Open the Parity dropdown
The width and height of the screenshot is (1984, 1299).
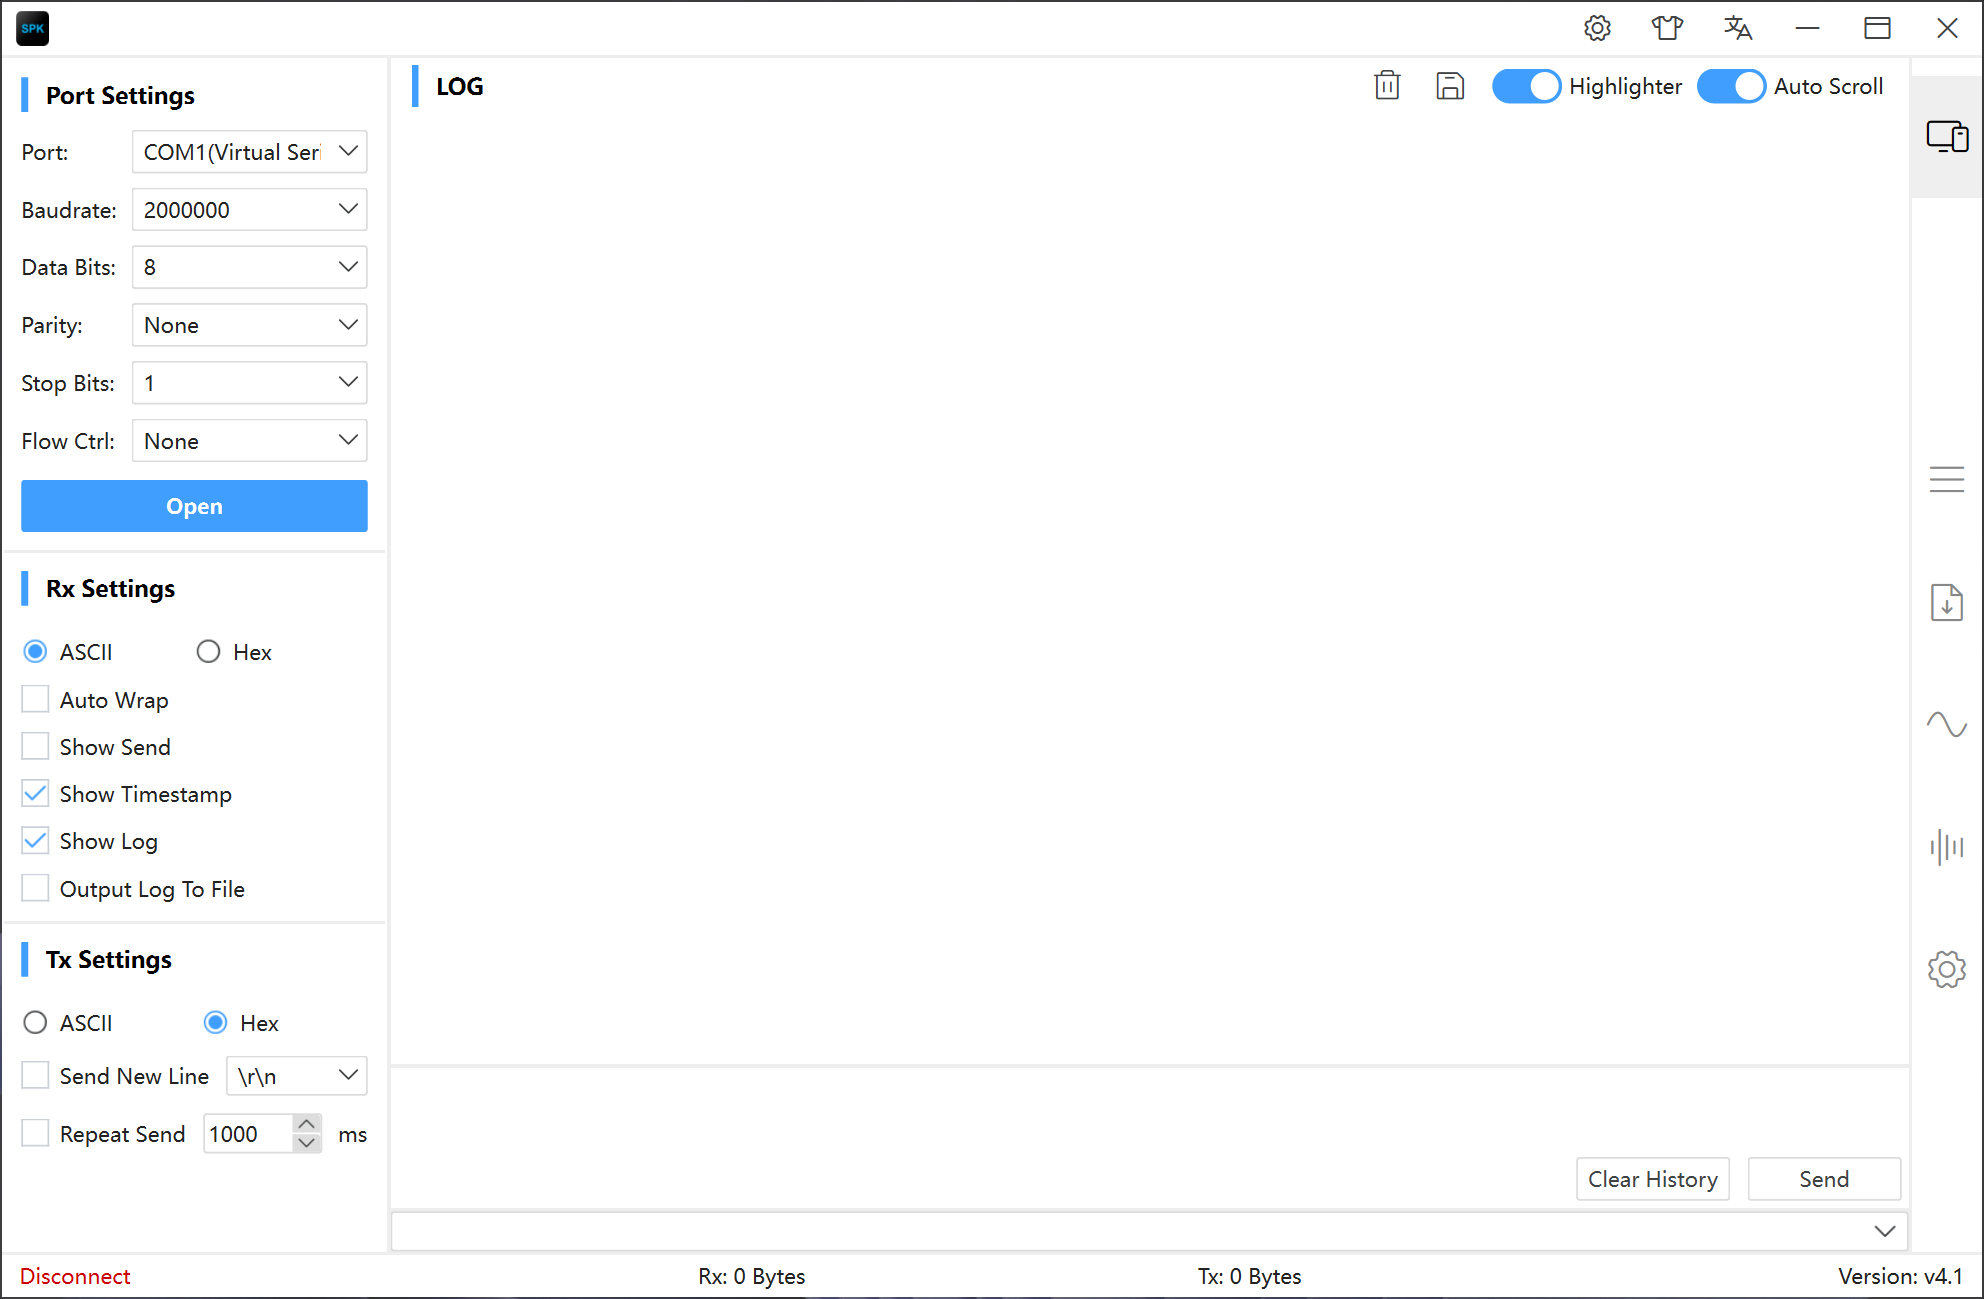(x=250, y=325)
